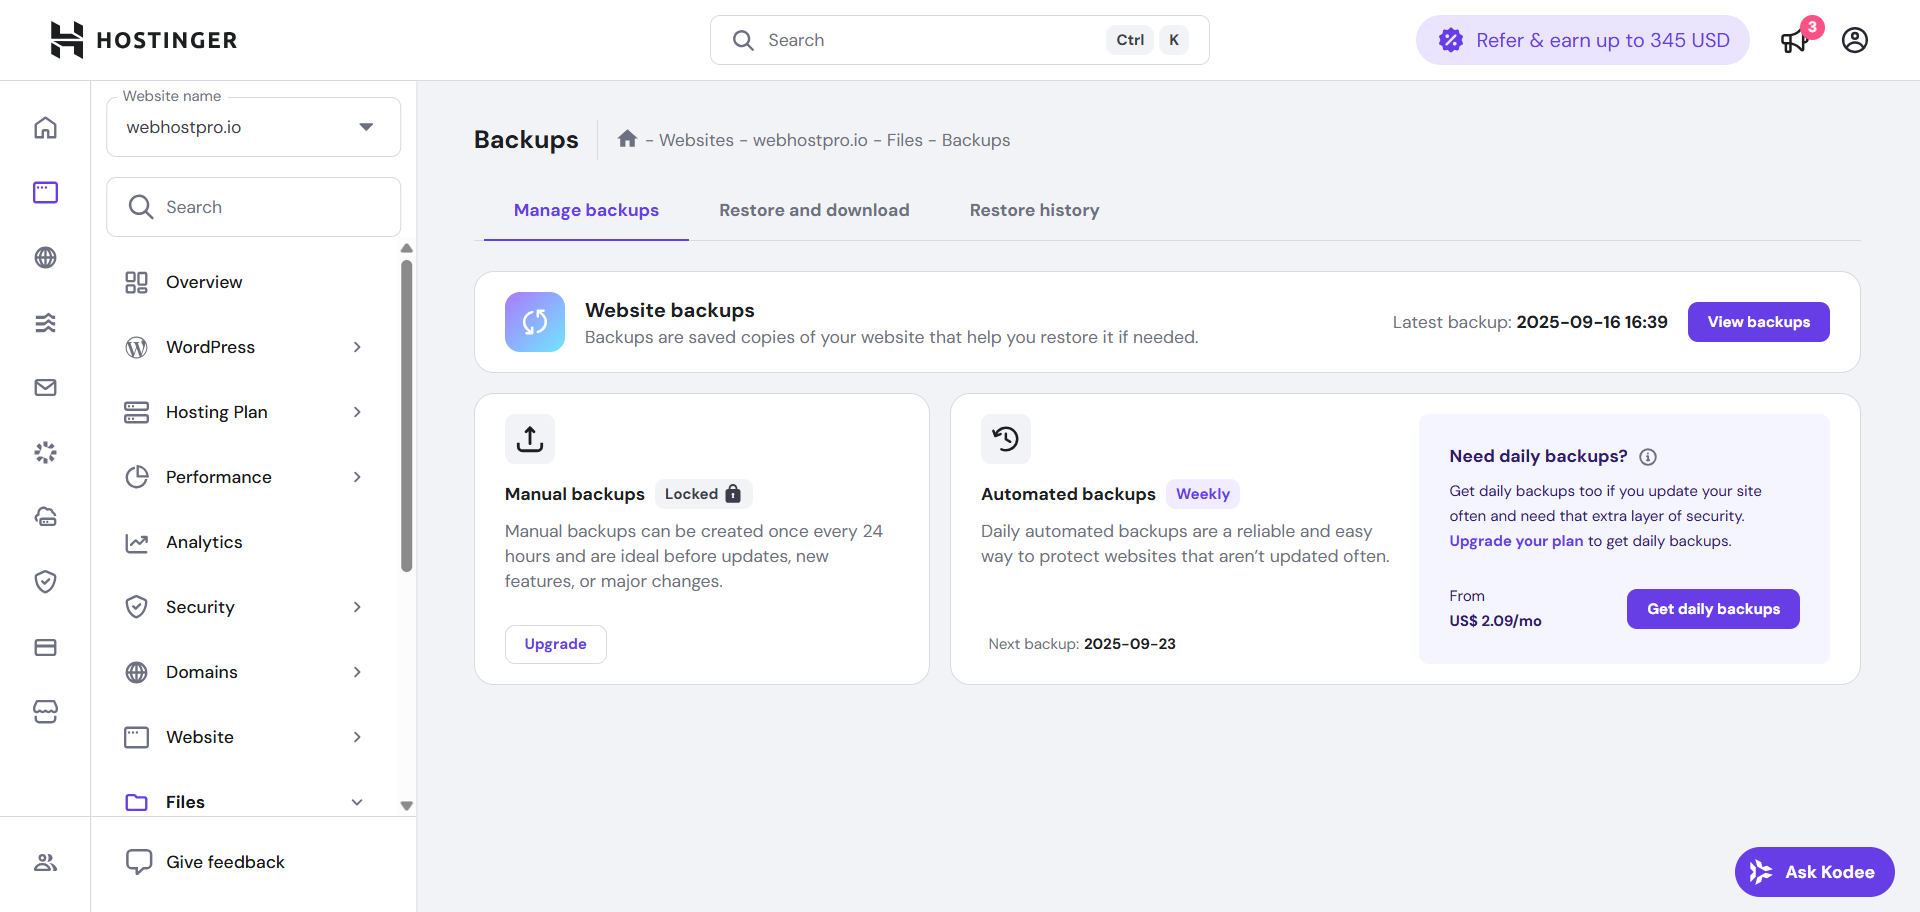
Task: Click the lock icon in Locked badge
Action: pos(733,494)
